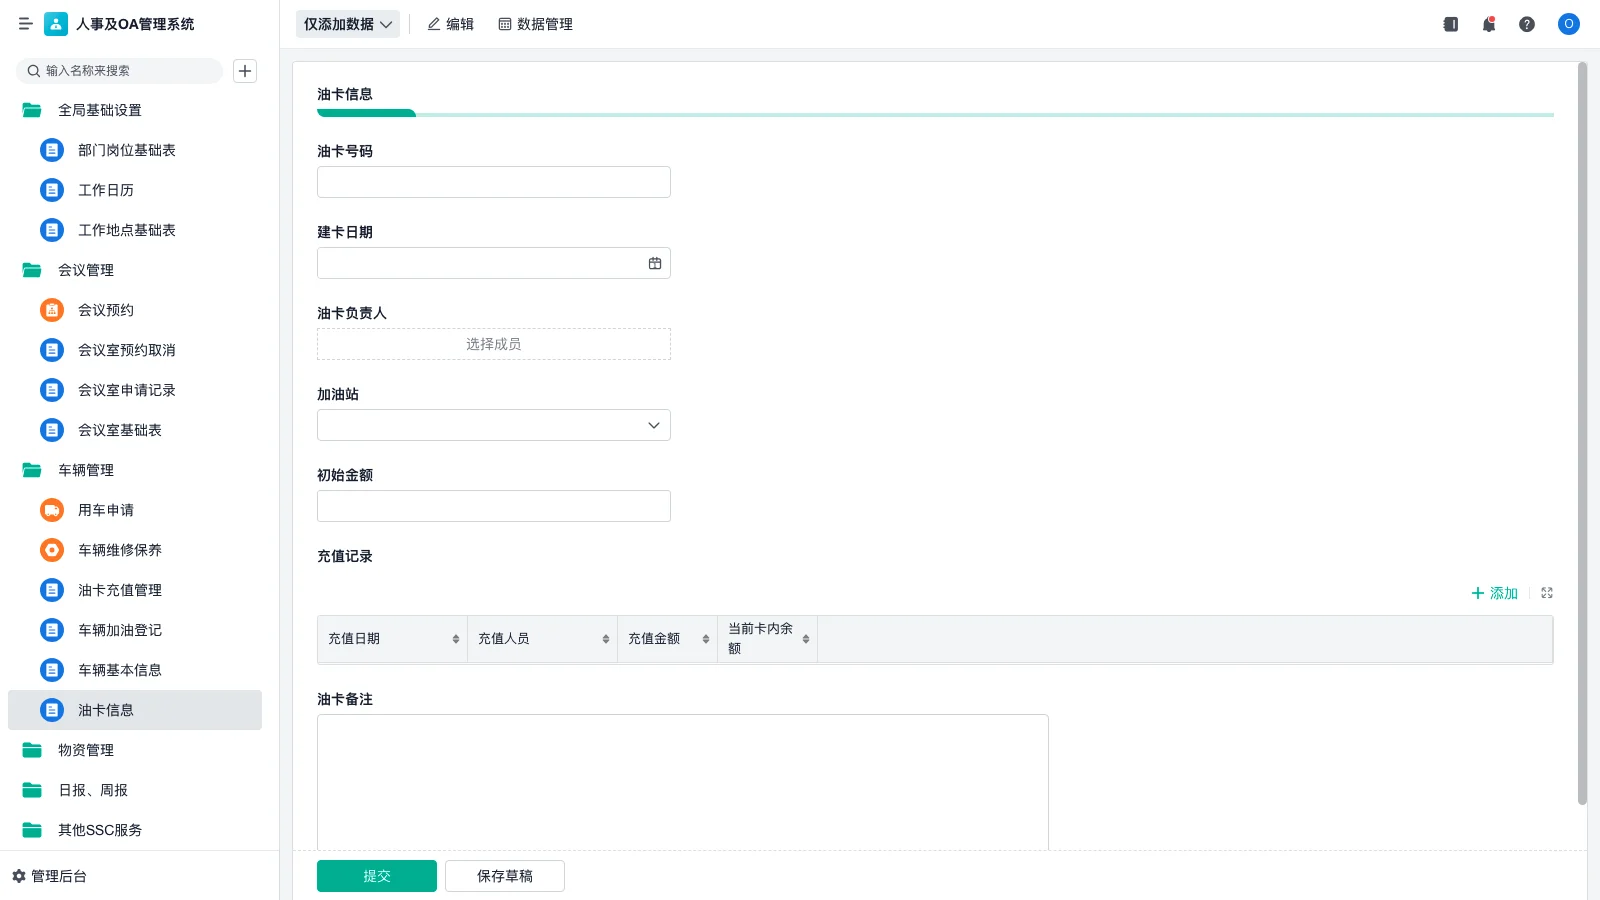Click into the 油卡号码 input

[494, 182]
